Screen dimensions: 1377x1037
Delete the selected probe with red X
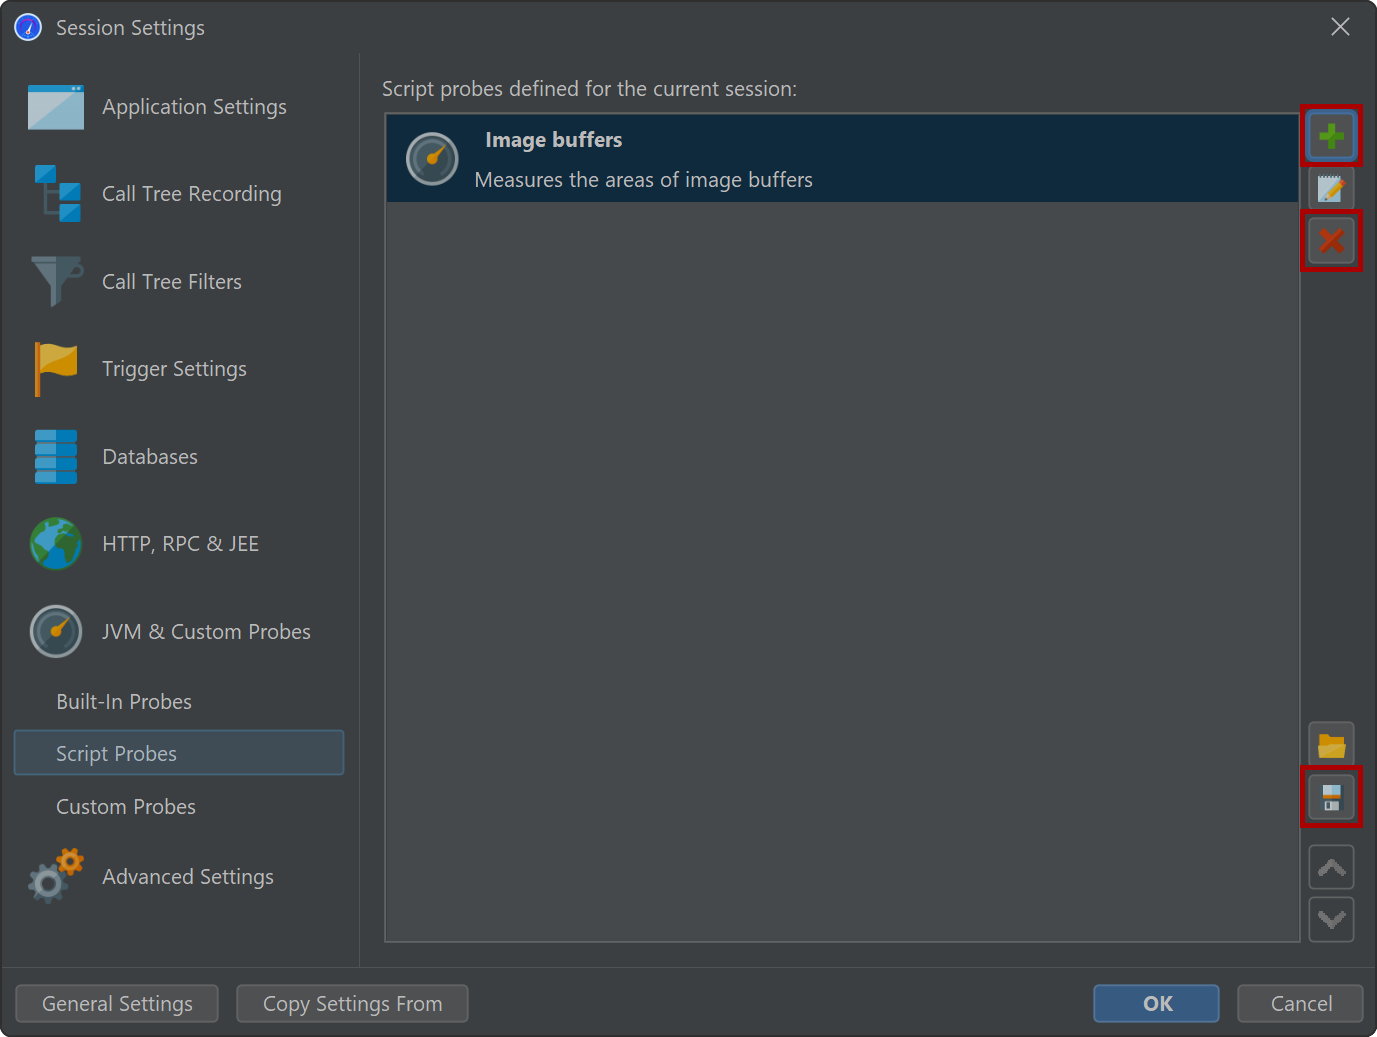(1331, 240)
